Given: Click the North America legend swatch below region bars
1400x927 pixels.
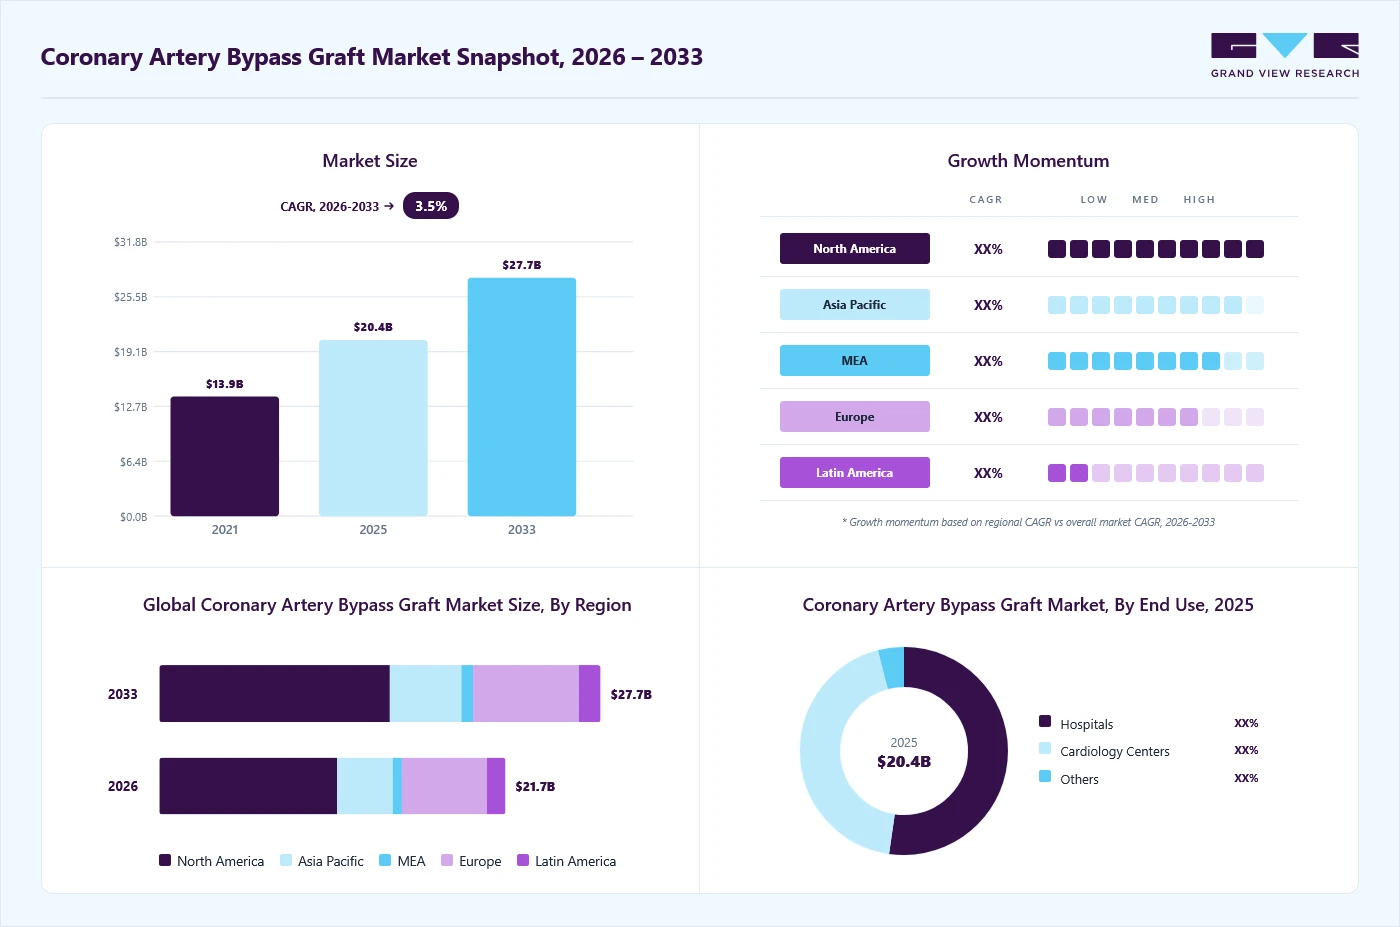Looking at the screenshot, I should (x=165, y=860).
